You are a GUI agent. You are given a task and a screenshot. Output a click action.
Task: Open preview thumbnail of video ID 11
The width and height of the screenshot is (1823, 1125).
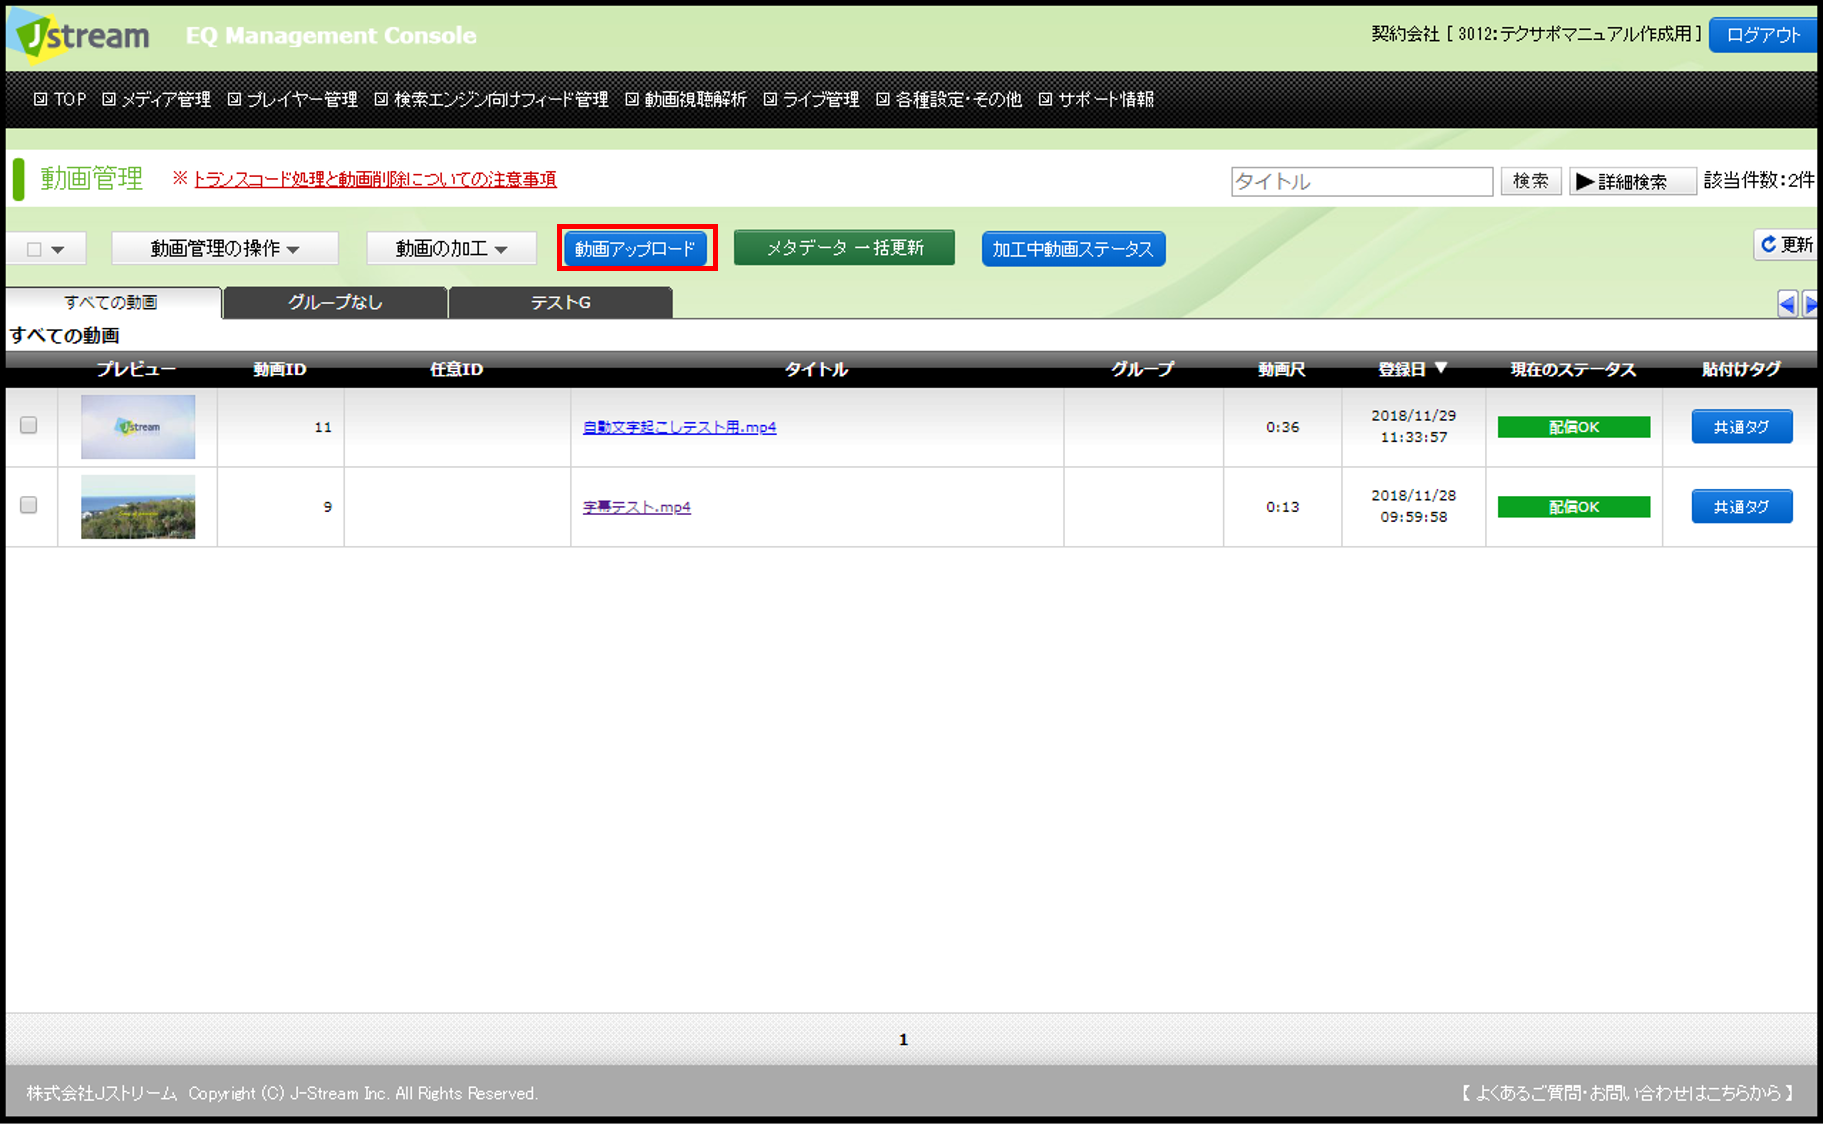click(138, 427)
